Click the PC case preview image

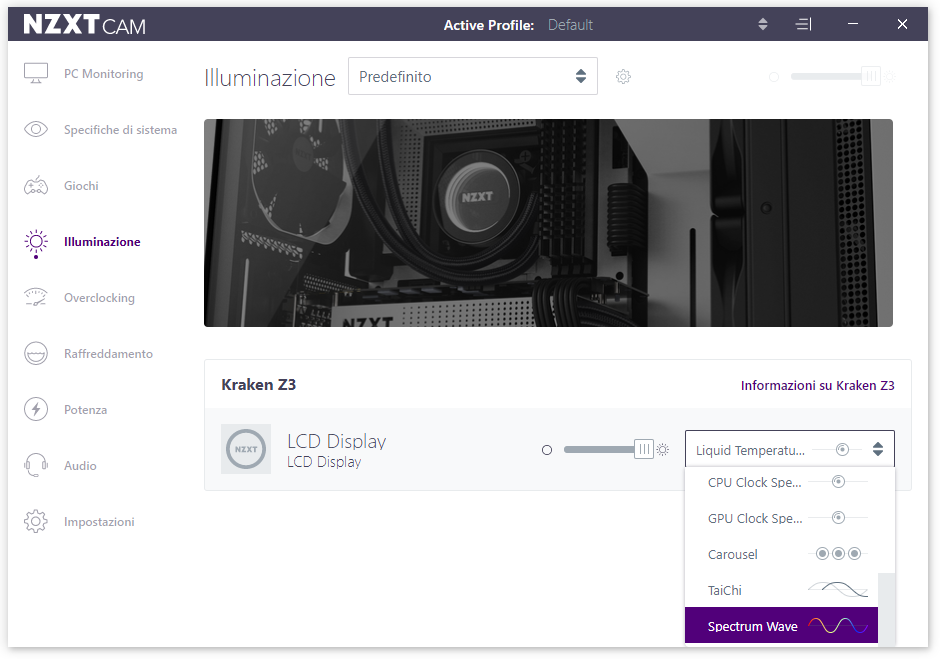coord(548,223)
